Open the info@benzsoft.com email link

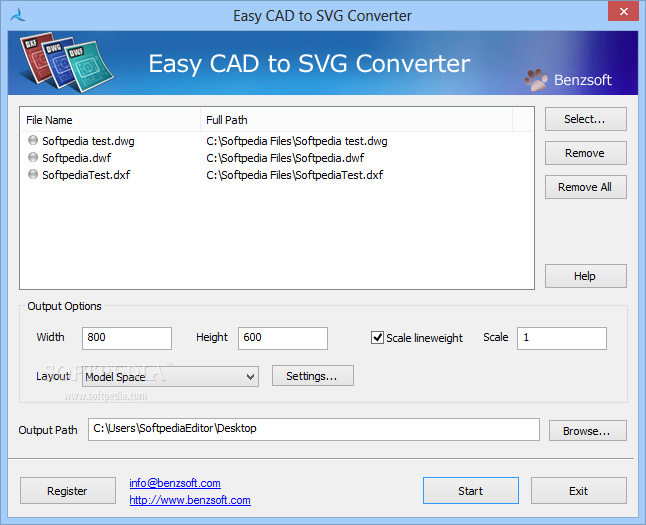175,483
